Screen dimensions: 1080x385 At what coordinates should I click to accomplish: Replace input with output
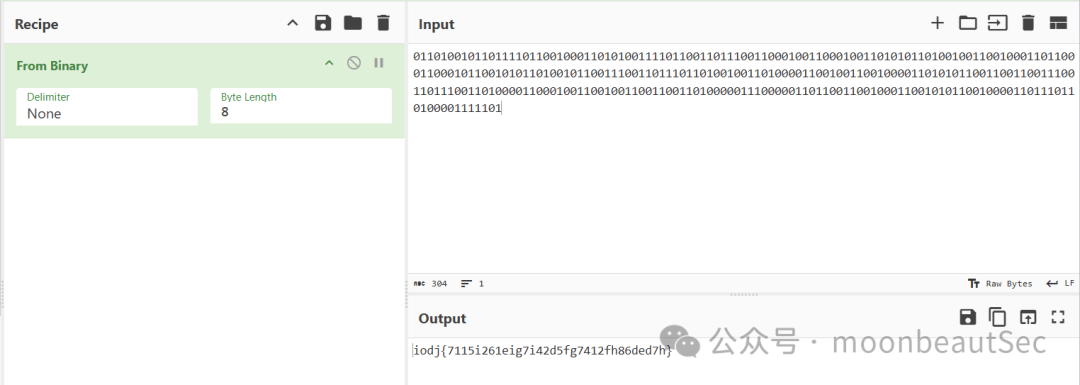click(1028, 317)
